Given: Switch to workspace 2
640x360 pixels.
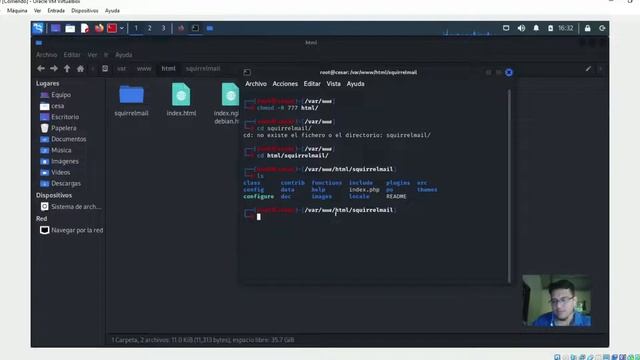Looking at the screenshot, I should [149, 28].
